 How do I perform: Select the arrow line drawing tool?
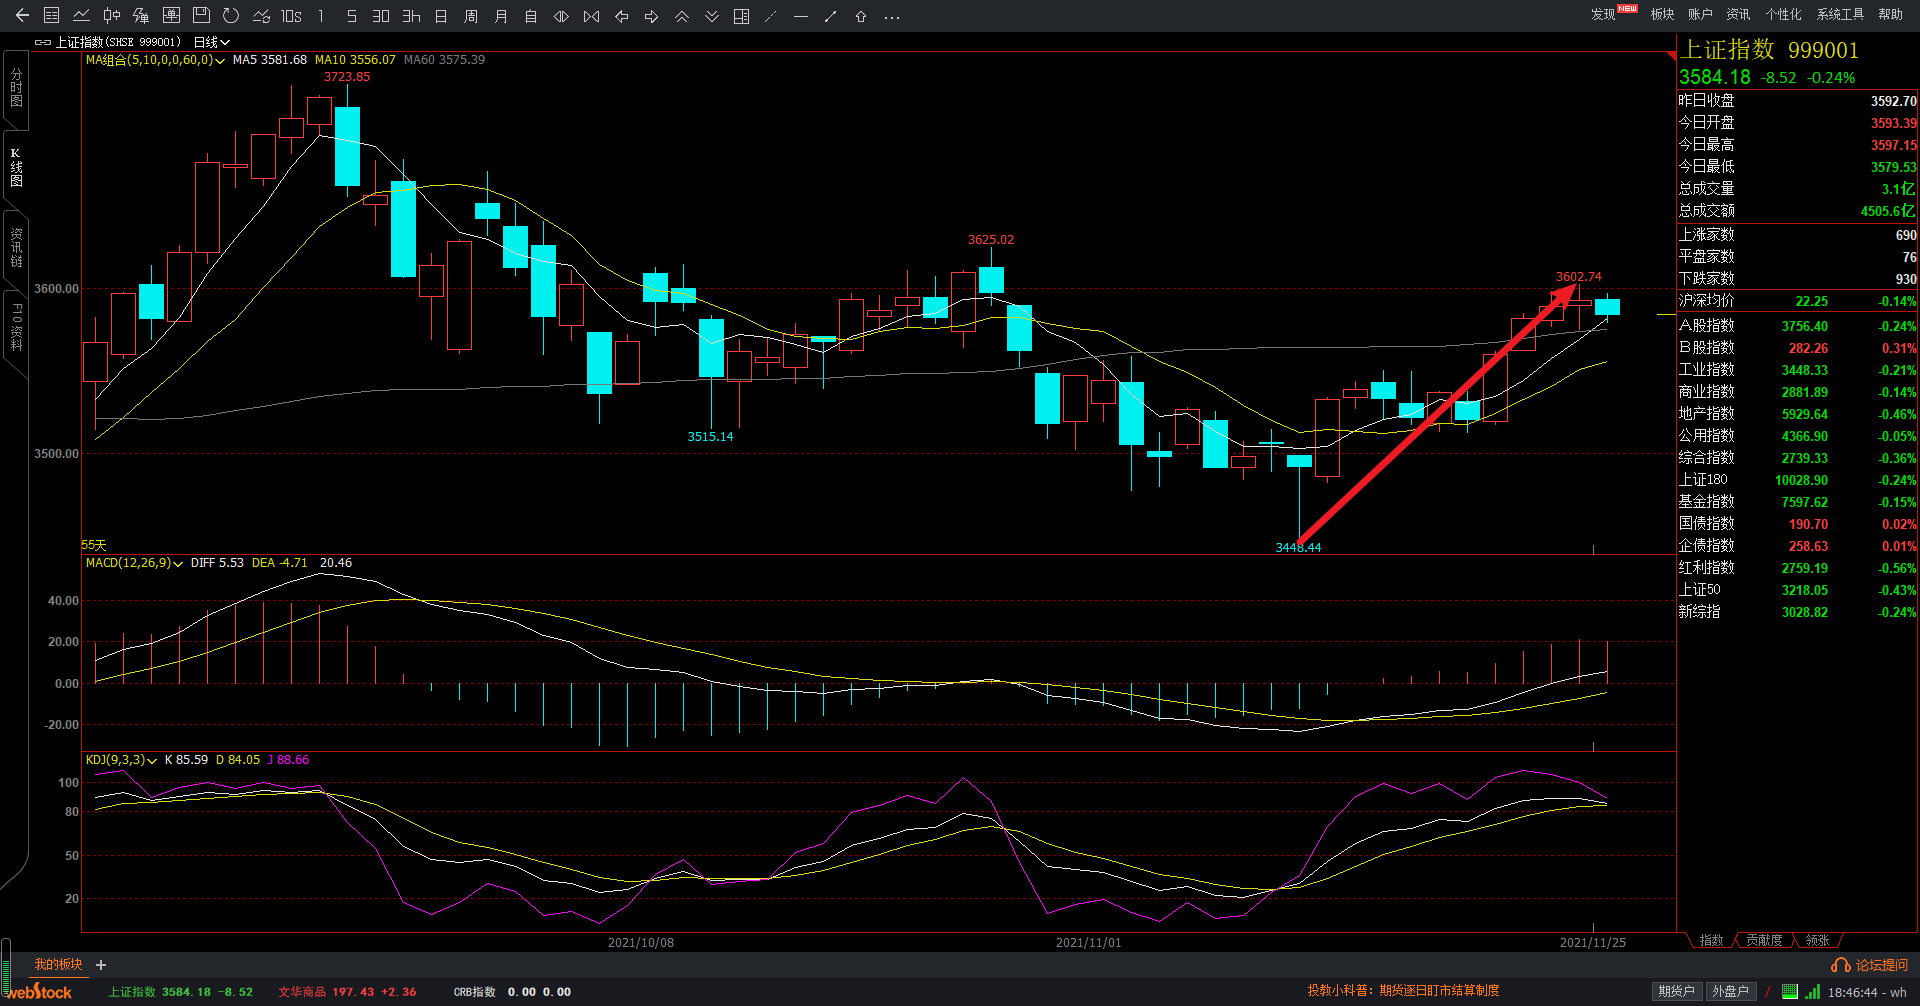pyautogui.click(x=830, y=16)
